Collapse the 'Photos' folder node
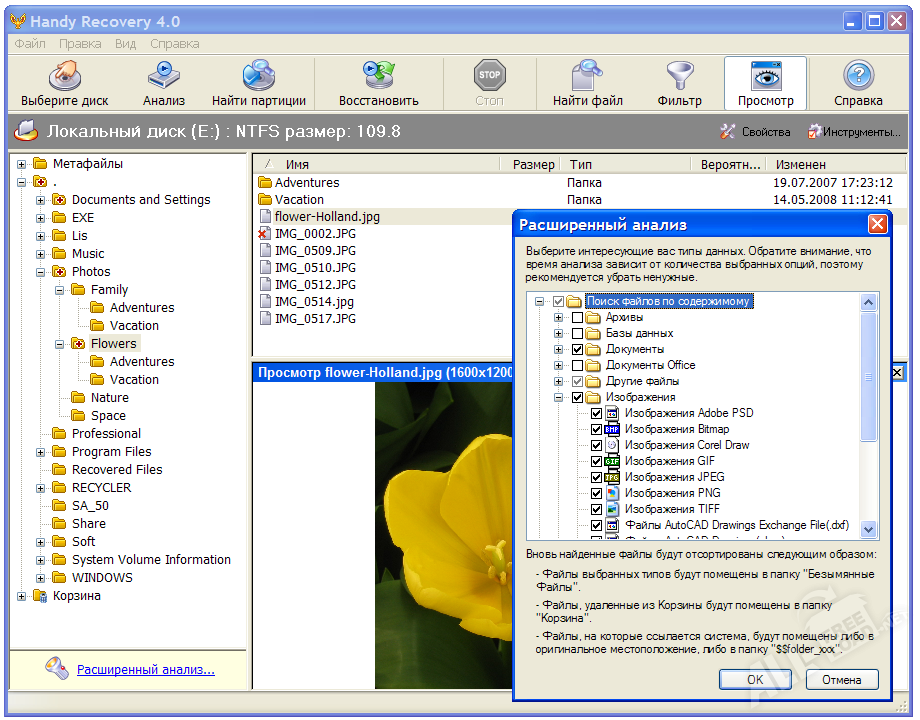This screenshot has width=920, height=720. [41, 272]
